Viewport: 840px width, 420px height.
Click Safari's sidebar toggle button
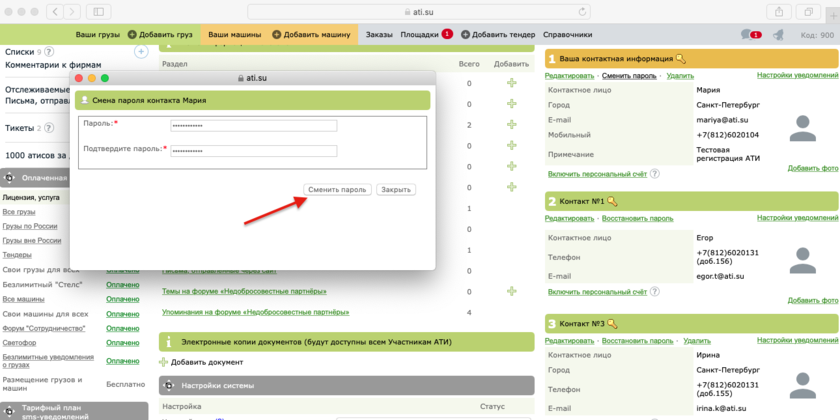coord(97,11)
